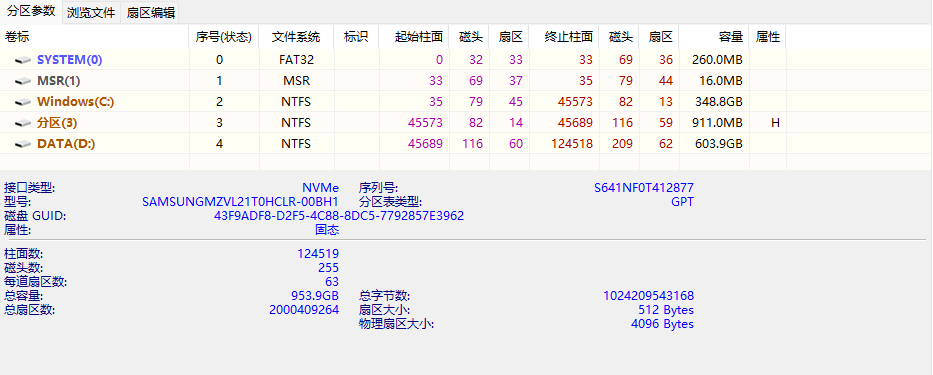Click the heads count 255
The width and height of the screenshot is (933, 375).
328,268
